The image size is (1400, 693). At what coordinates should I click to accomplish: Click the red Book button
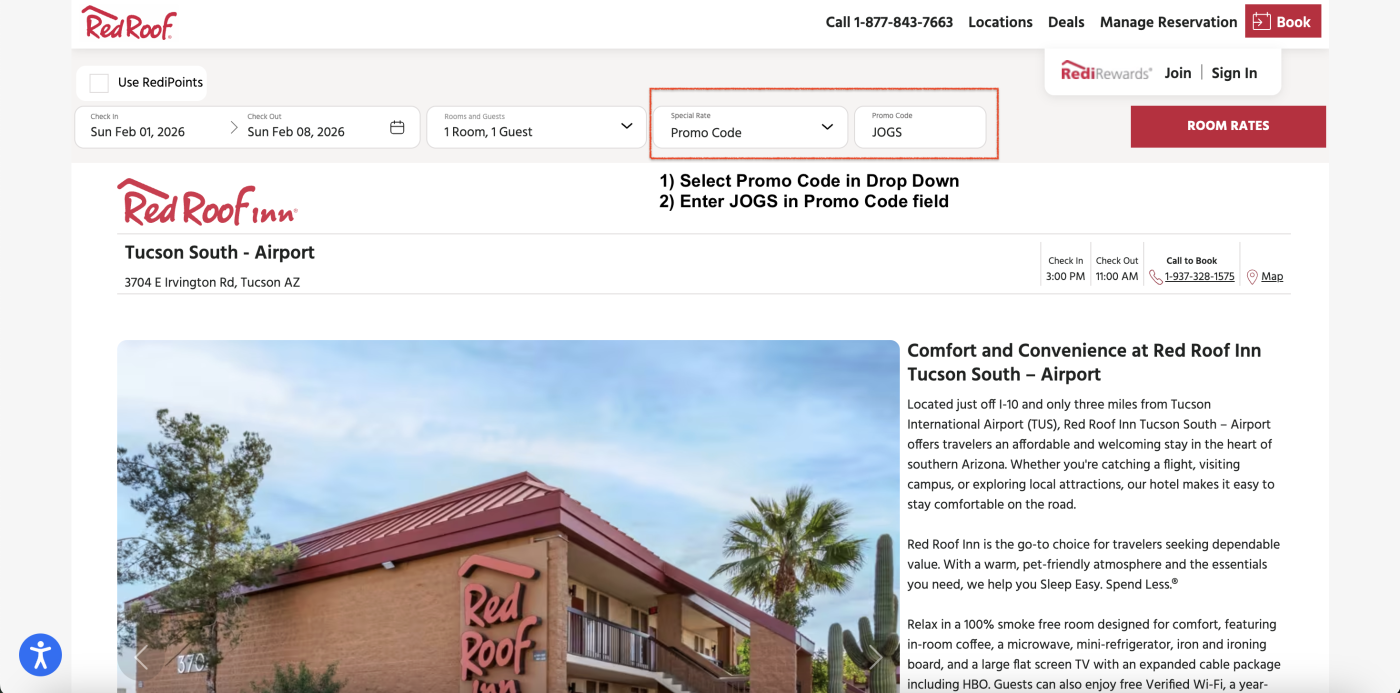[1283, 21]
